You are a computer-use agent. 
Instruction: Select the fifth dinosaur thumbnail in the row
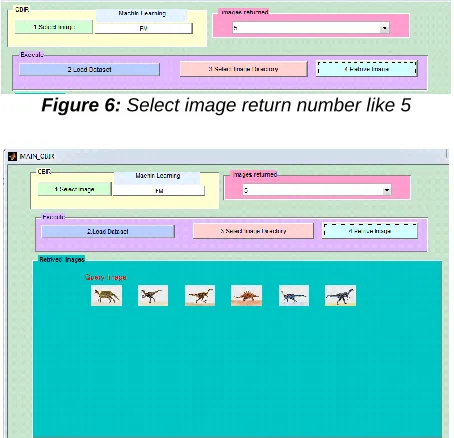coord(294,295)
